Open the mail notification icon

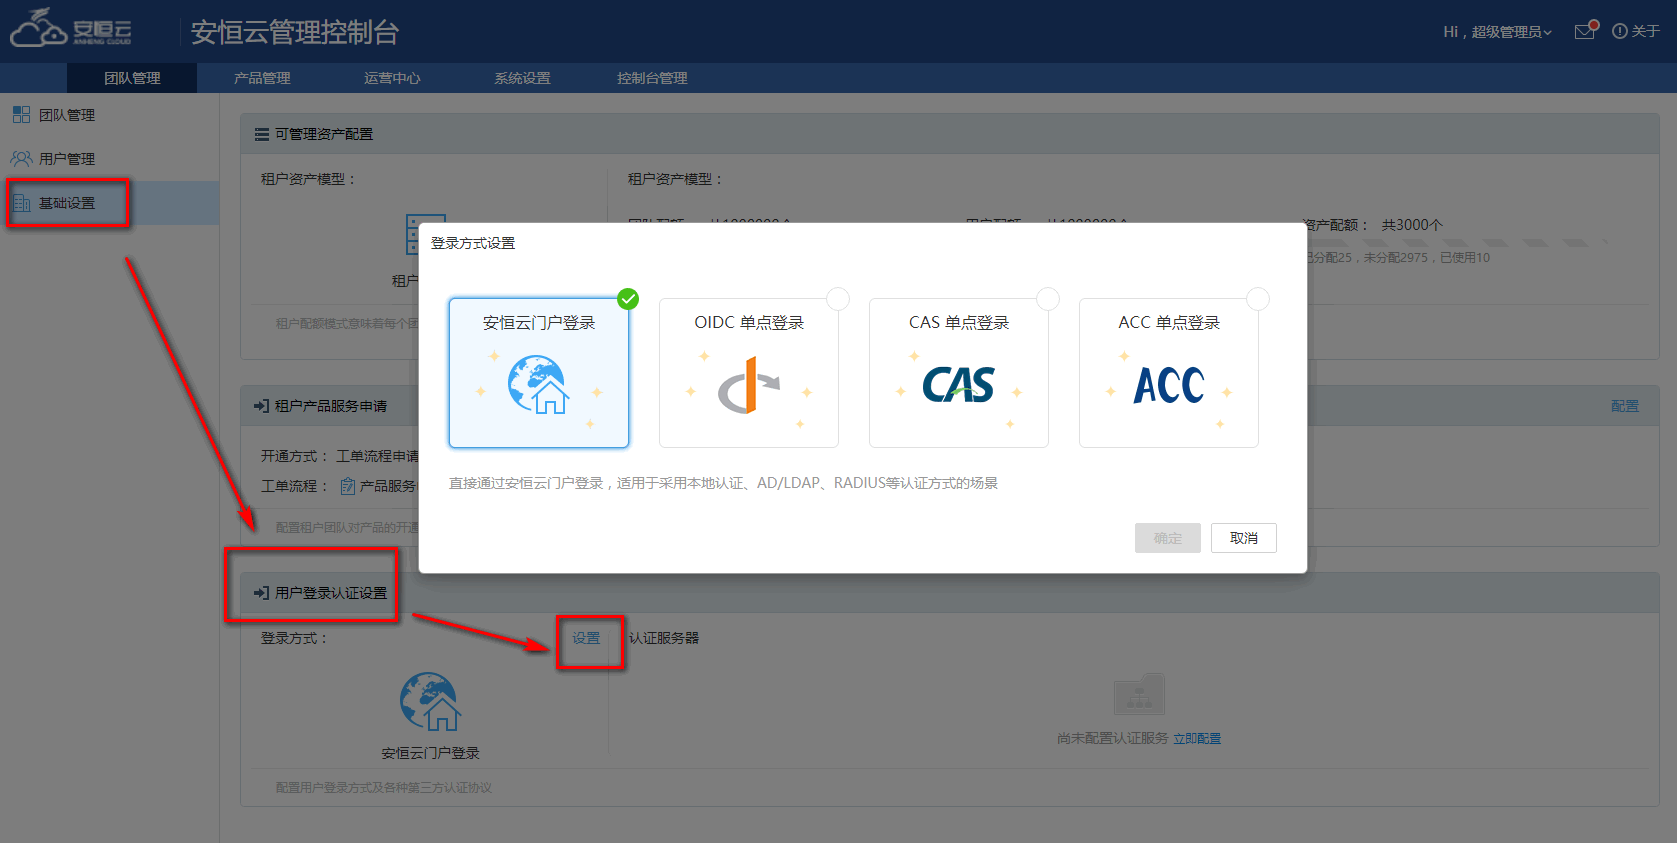point(1586,31)
